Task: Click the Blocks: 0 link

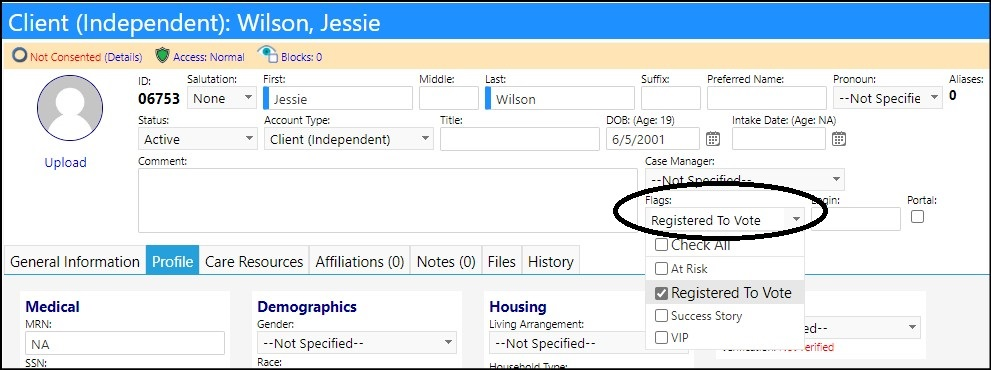Action: point(302,57)
